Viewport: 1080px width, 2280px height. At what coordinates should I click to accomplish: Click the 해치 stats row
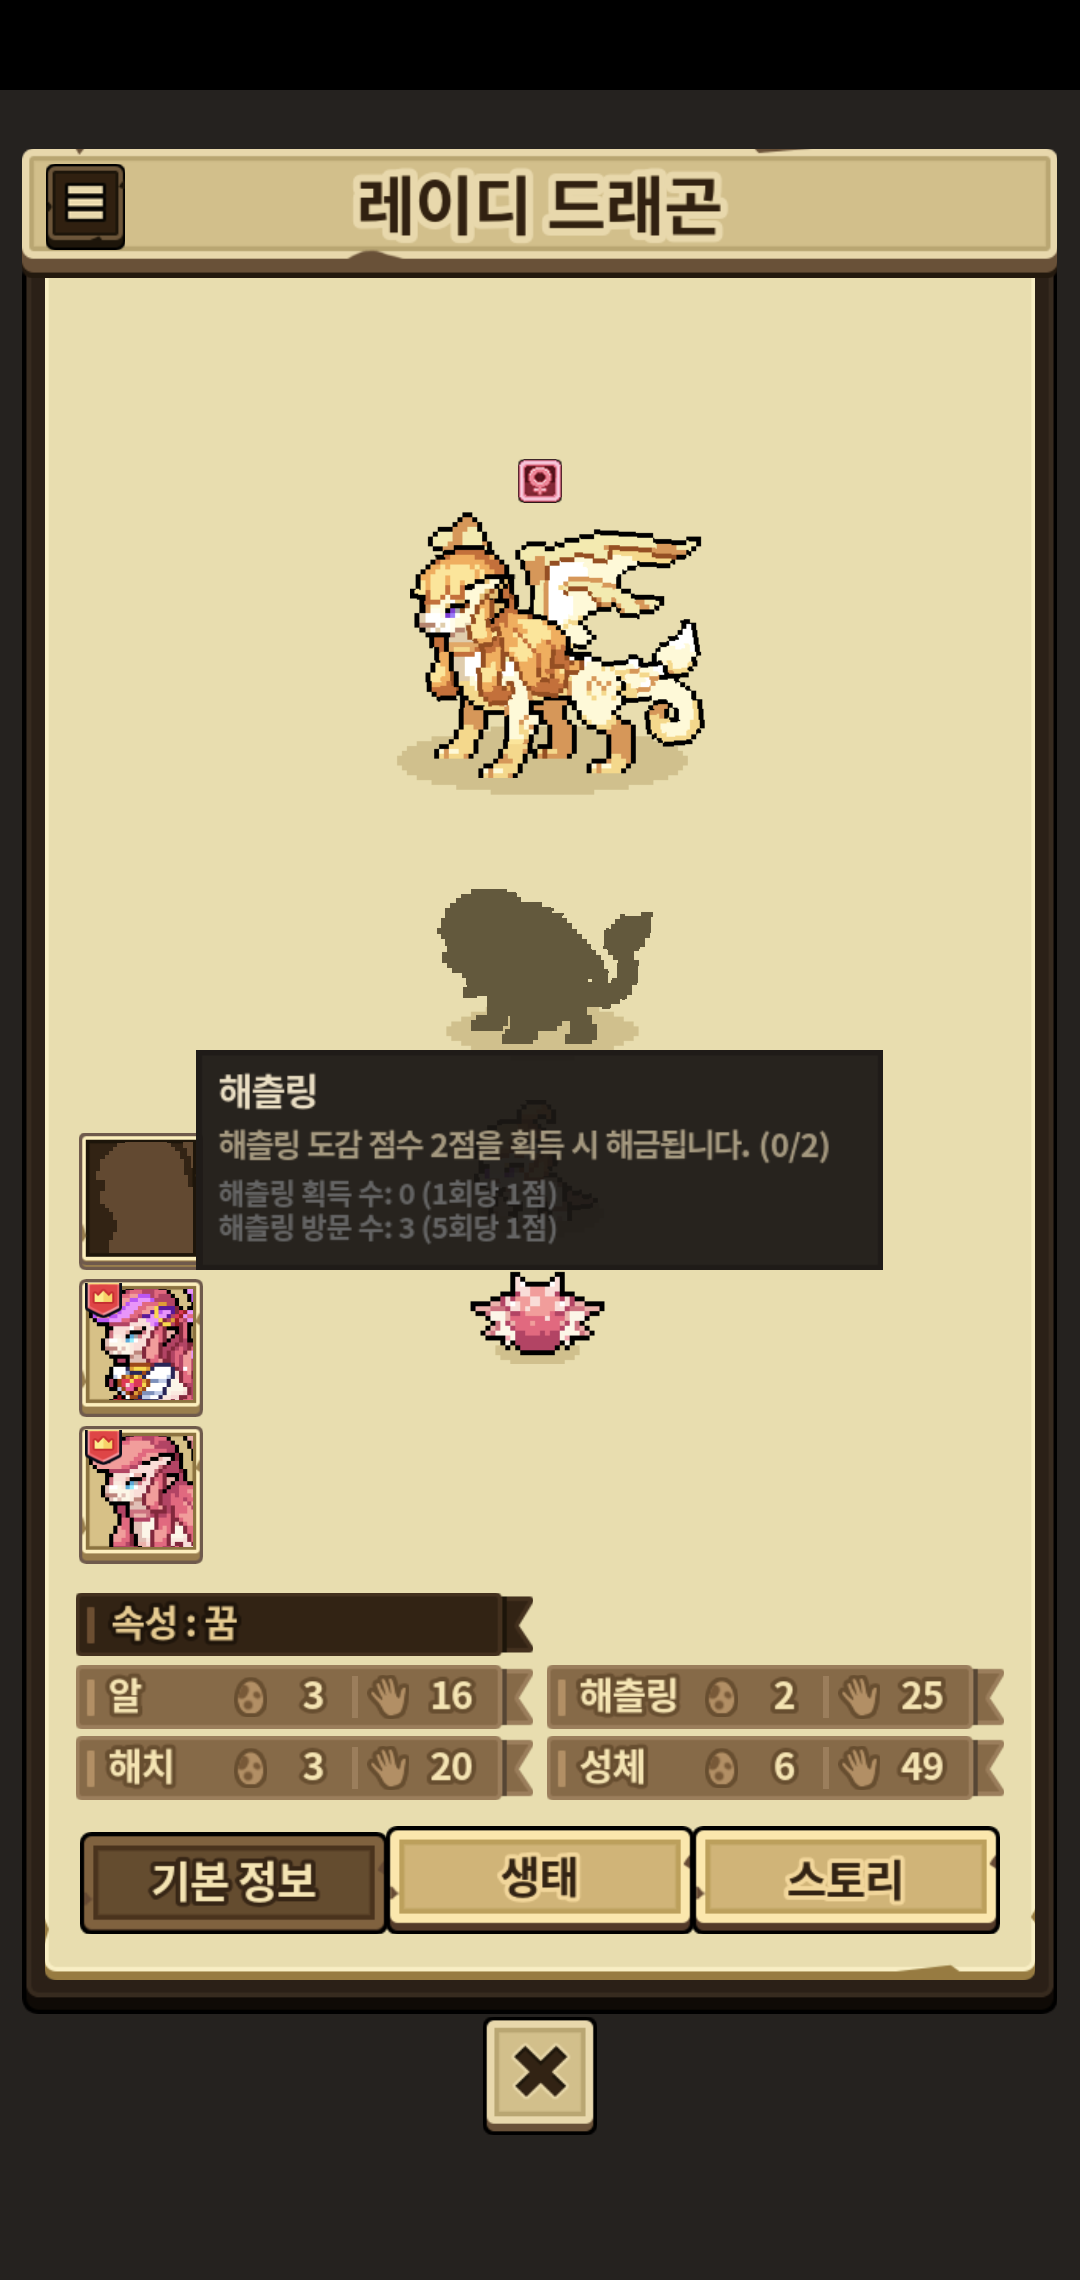pos(304,1768)
